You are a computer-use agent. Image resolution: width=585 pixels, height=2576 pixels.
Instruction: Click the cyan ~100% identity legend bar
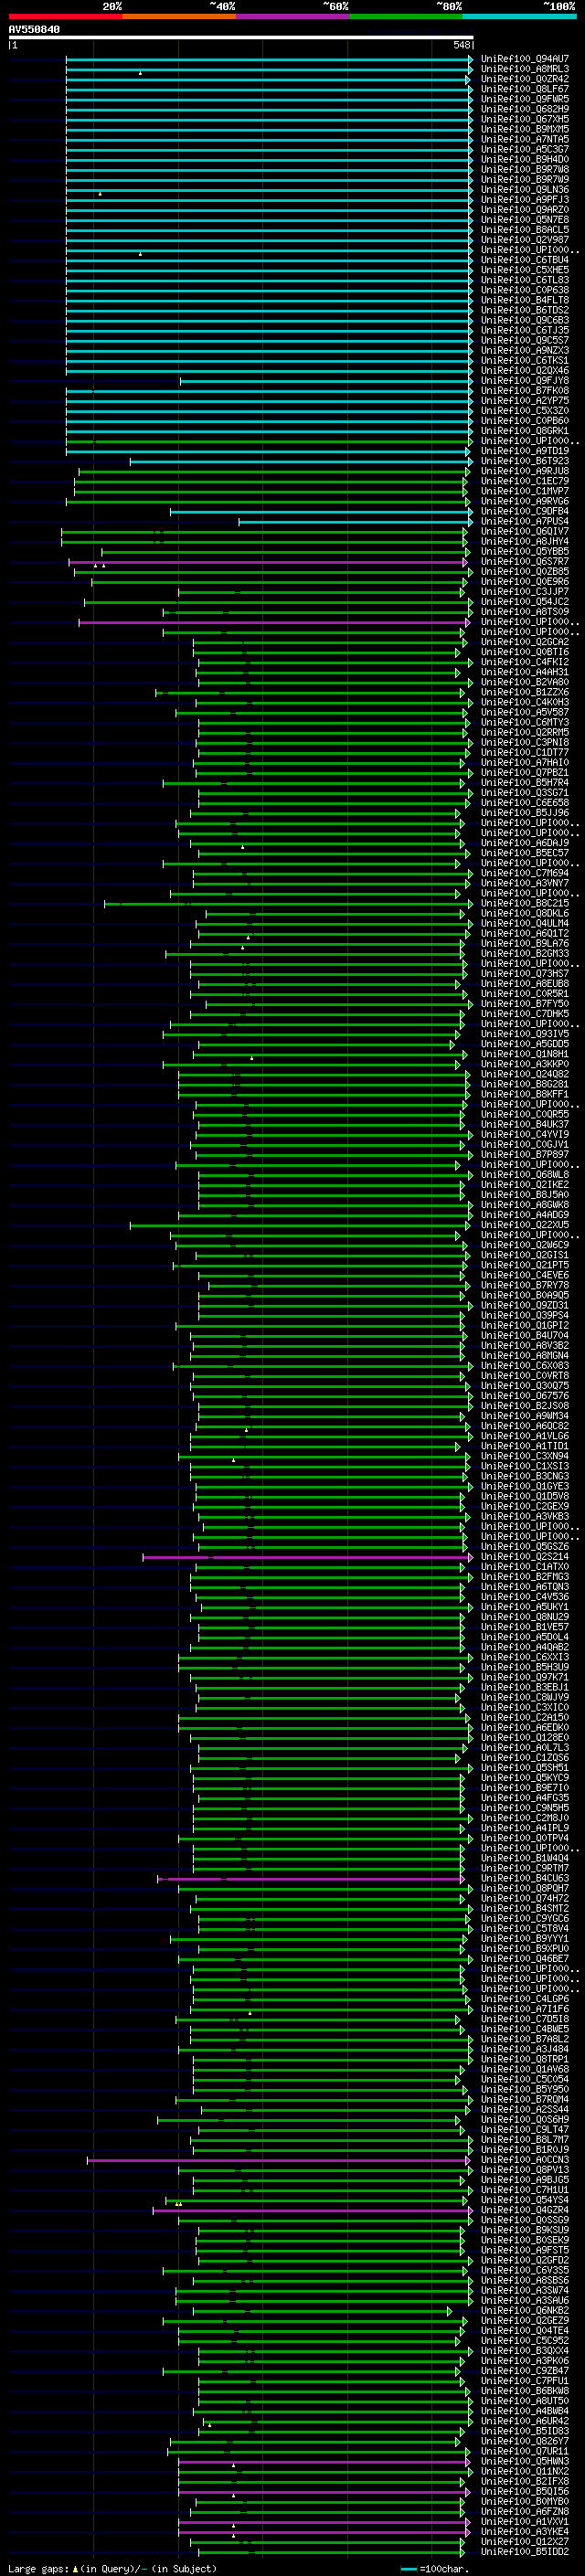(x=519, y=16)
